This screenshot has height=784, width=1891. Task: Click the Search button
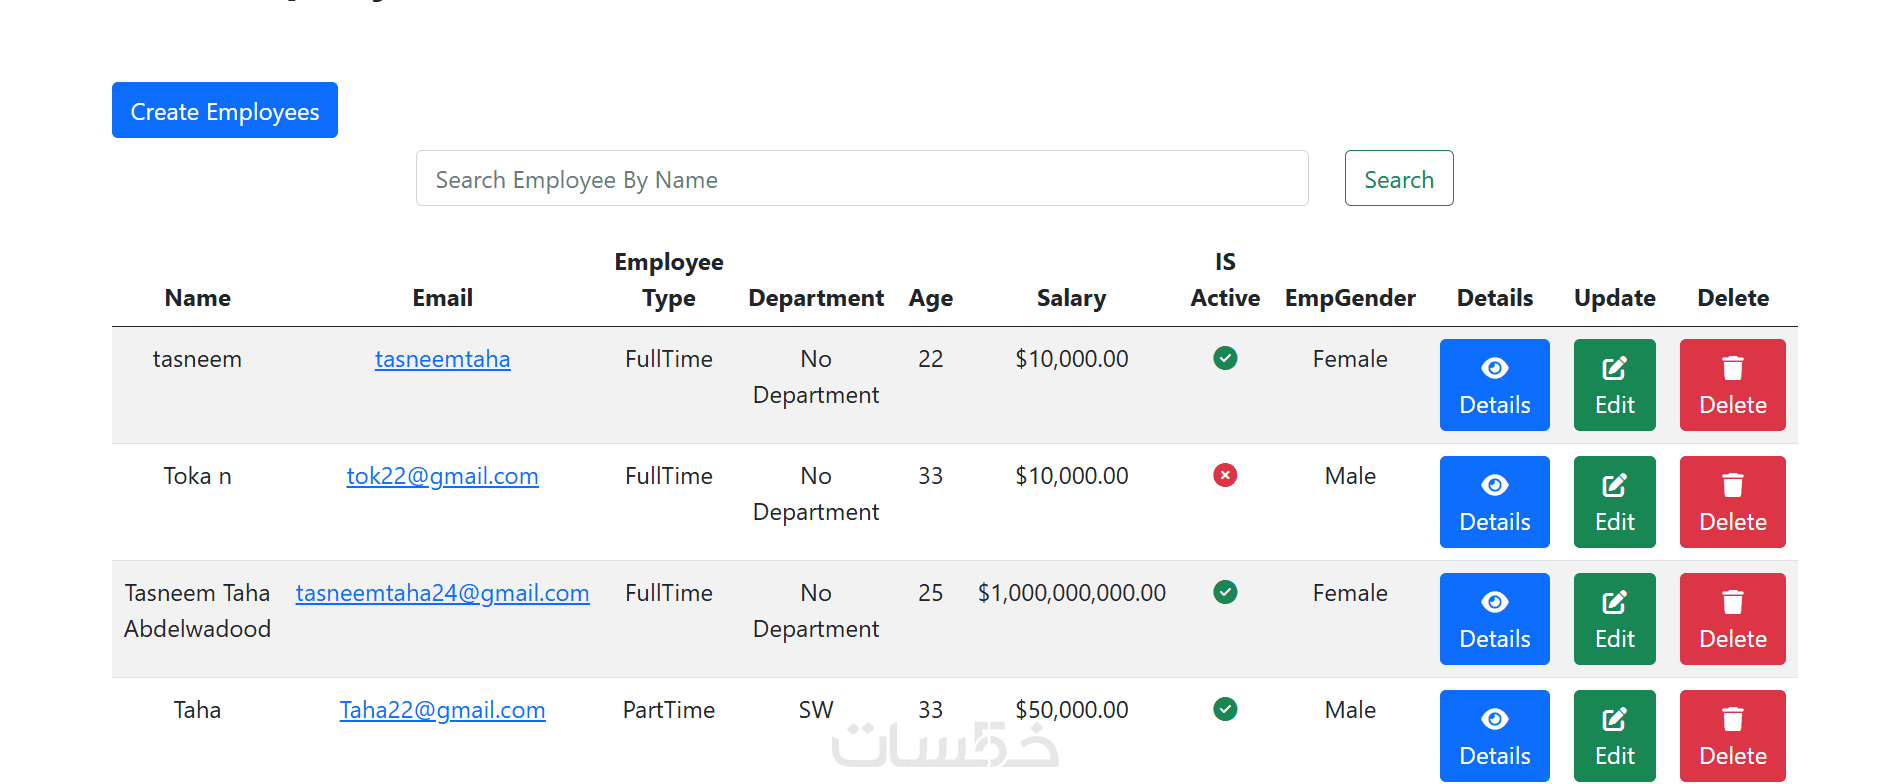tap(1398, 179)
